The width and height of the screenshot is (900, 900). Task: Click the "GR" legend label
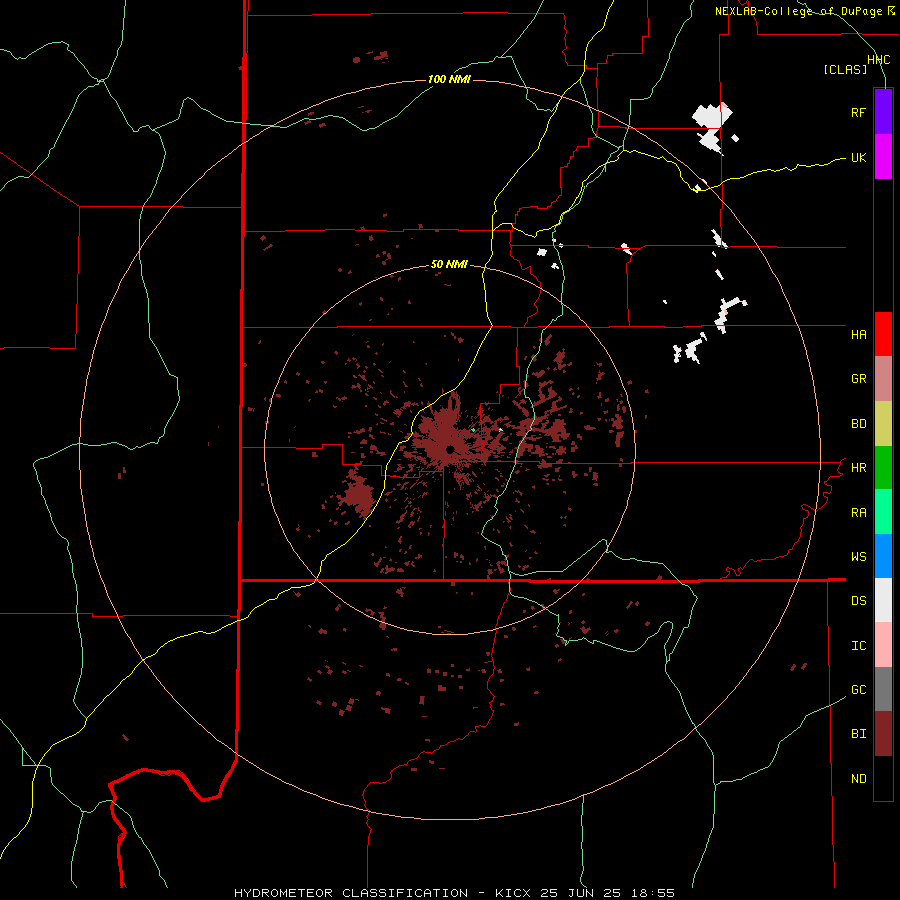[858, 379]
